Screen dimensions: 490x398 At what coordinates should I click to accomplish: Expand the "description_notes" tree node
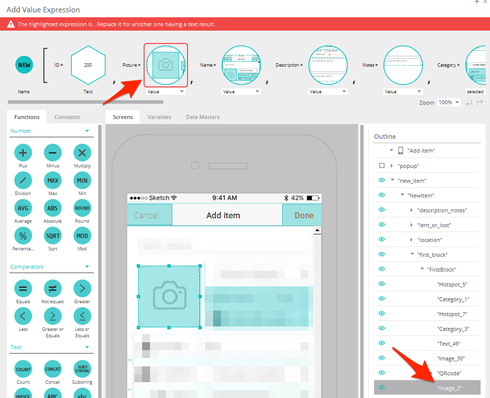(411, 210)
